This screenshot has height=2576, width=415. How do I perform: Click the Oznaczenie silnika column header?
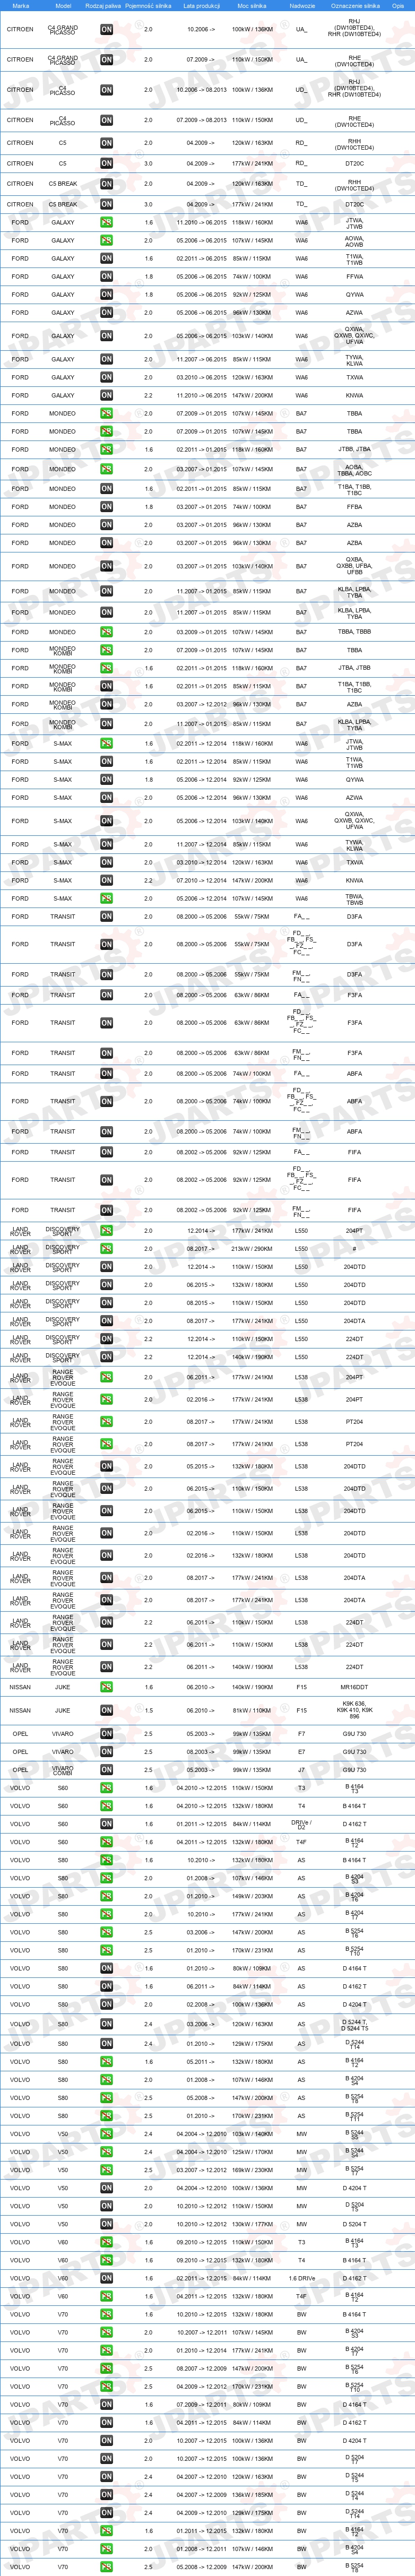pyautogui.click(x=355, y=6)
